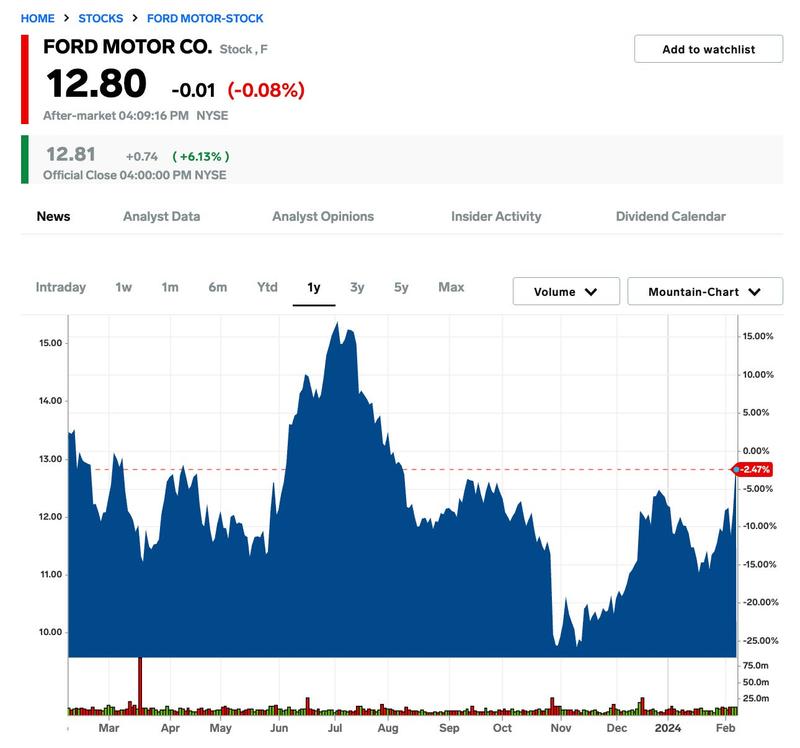The width and height of the screenshot is (800, 748).
Task: Click the FORD MOTOR CO. heading
Action: pos(128,46)
